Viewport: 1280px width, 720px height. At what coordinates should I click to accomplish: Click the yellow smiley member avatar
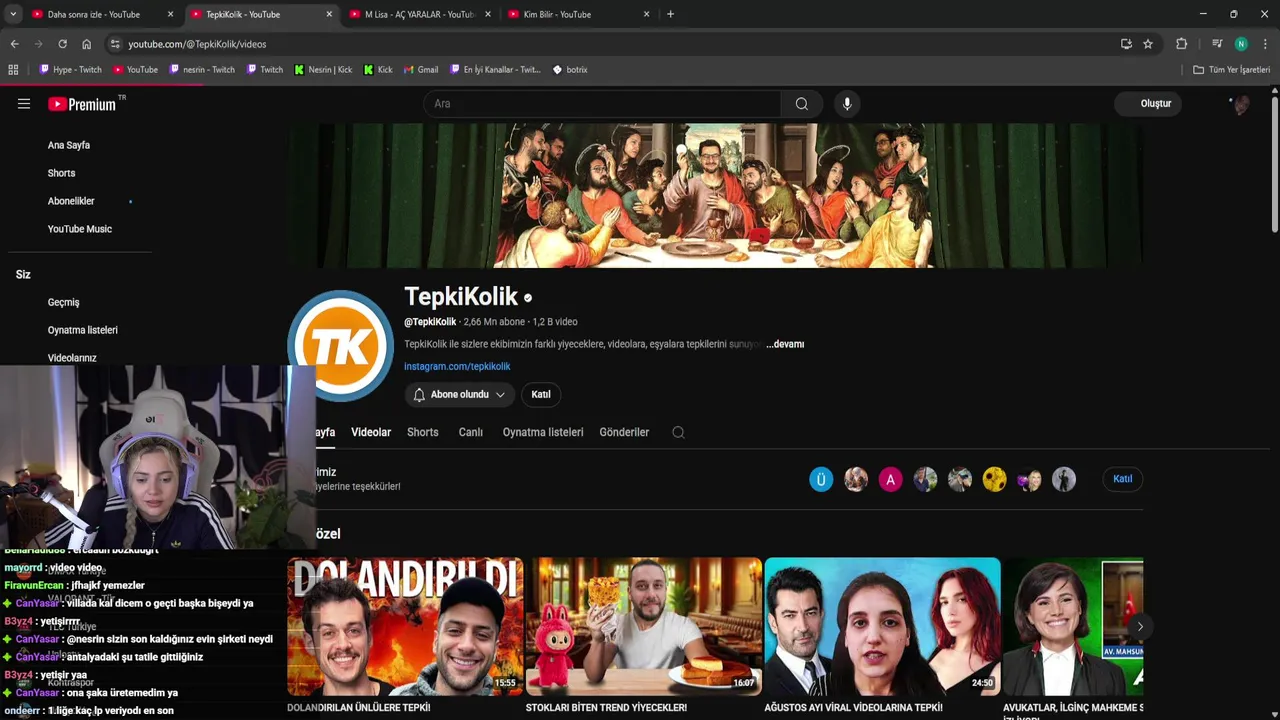[994, 479]
